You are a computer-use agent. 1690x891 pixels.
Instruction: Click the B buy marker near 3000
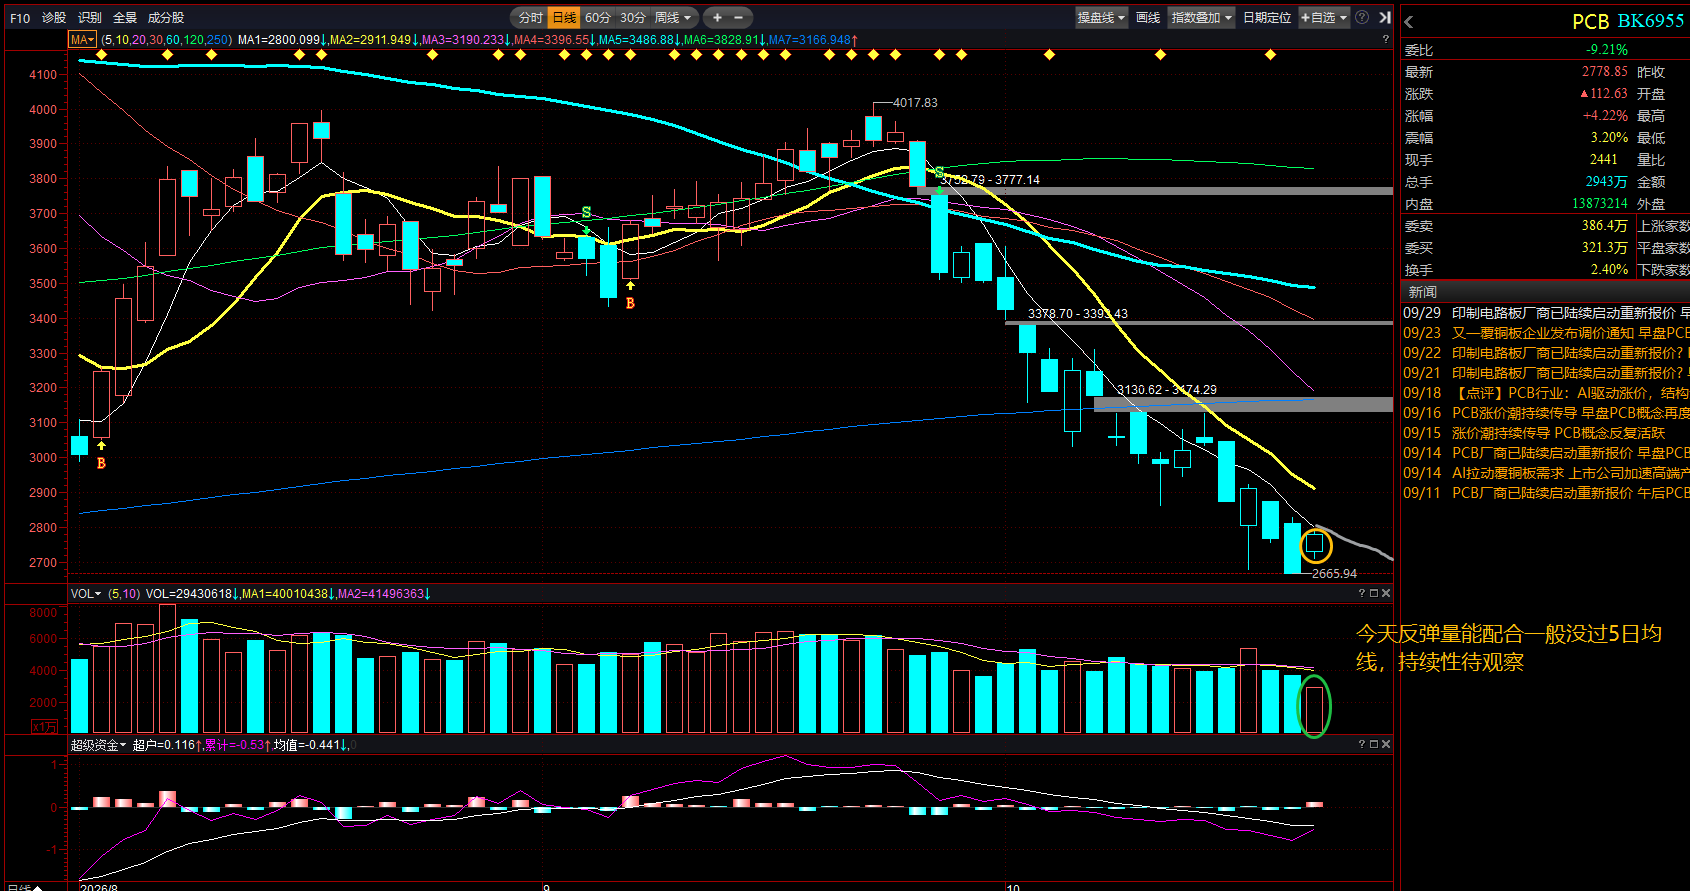[101, 463]
